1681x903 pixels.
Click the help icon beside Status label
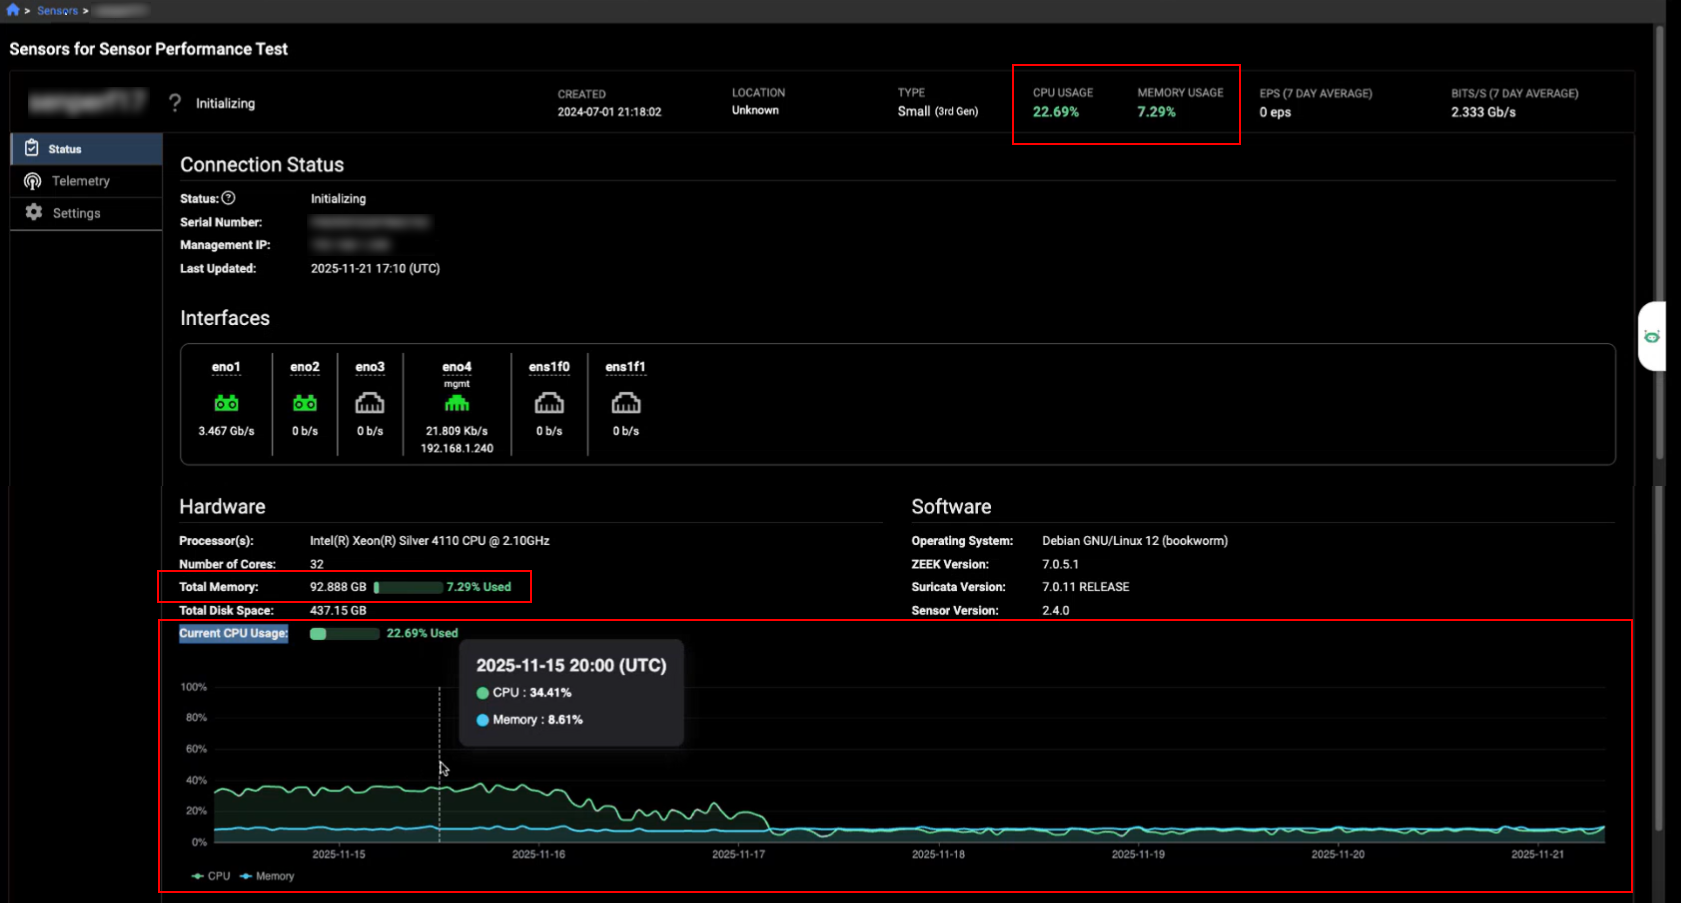pos(228,198)
